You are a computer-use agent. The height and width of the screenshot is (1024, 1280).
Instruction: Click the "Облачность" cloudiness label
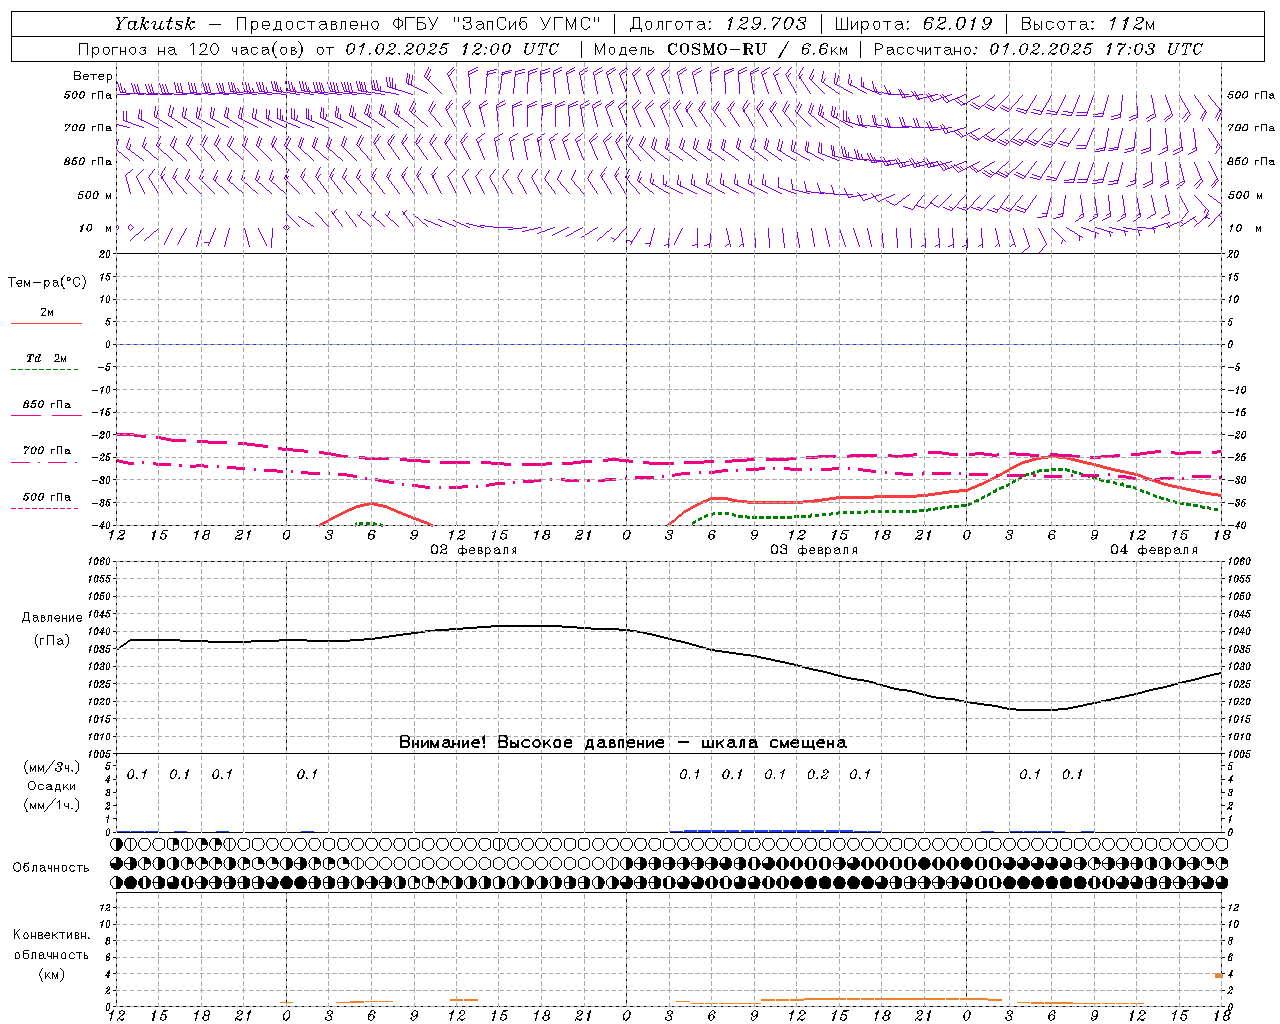point(51,867)
